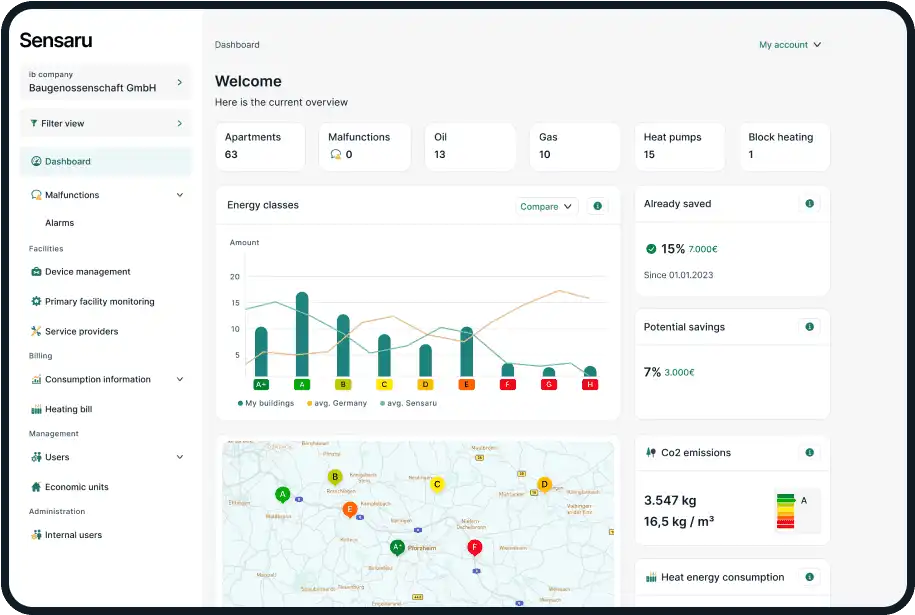Expand Filter view arrow

(x=180, y=123)
